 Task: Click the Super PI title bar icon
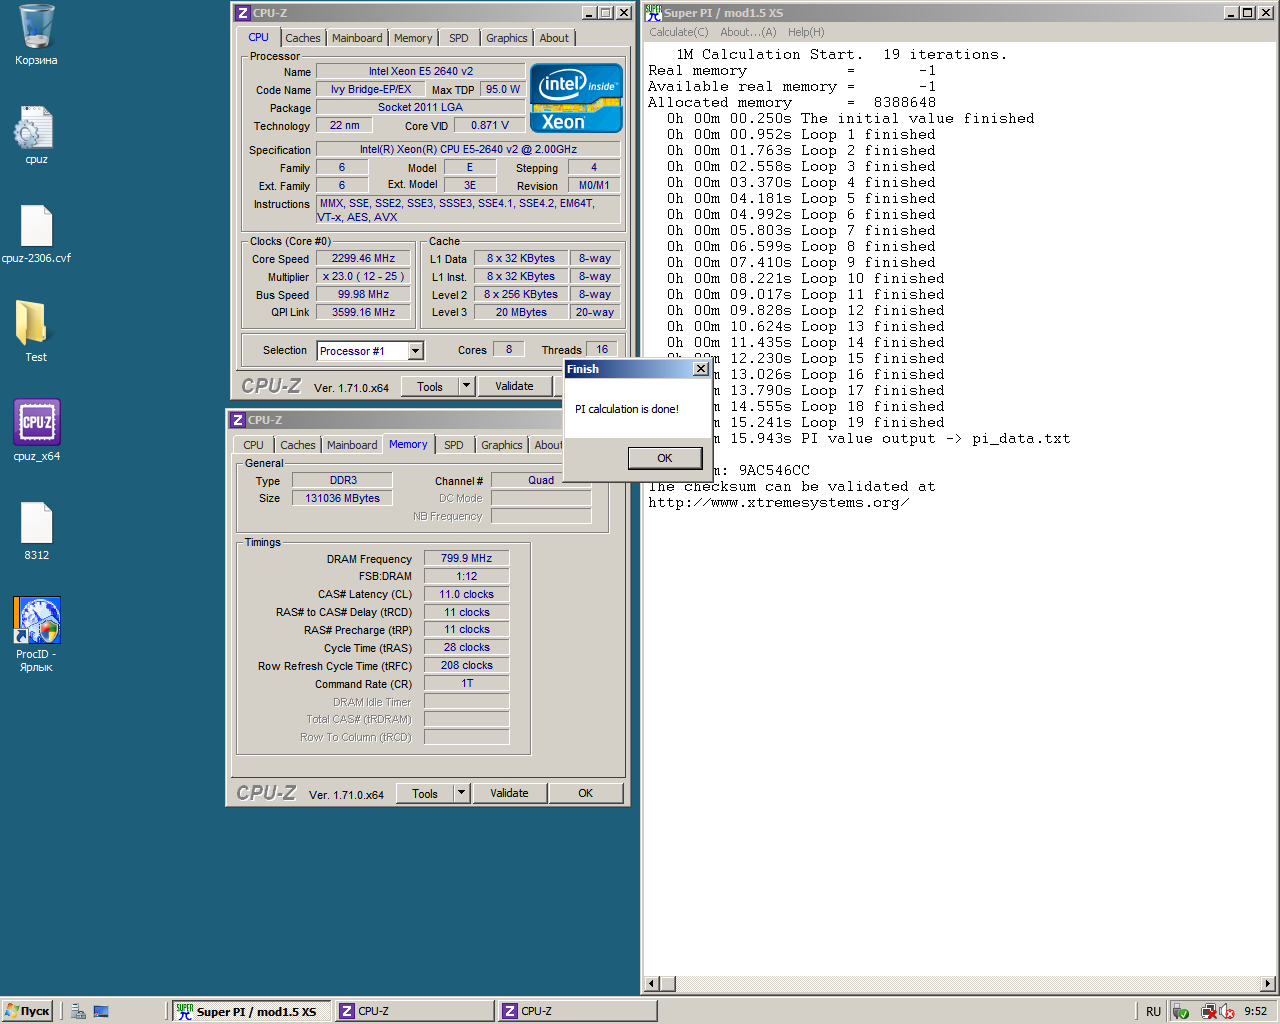point(653,13)
